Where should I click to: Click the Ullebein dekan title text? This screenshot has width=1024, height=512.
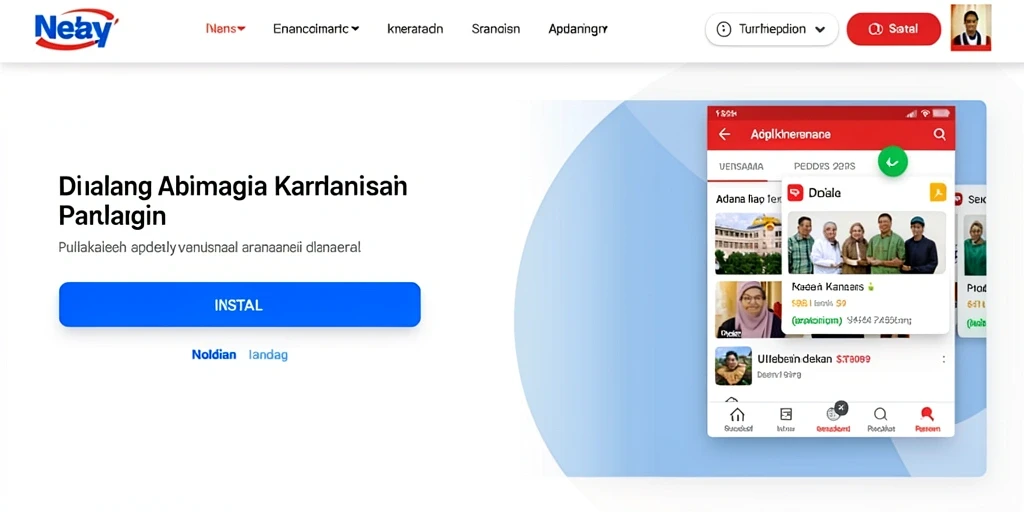[794, 359]
